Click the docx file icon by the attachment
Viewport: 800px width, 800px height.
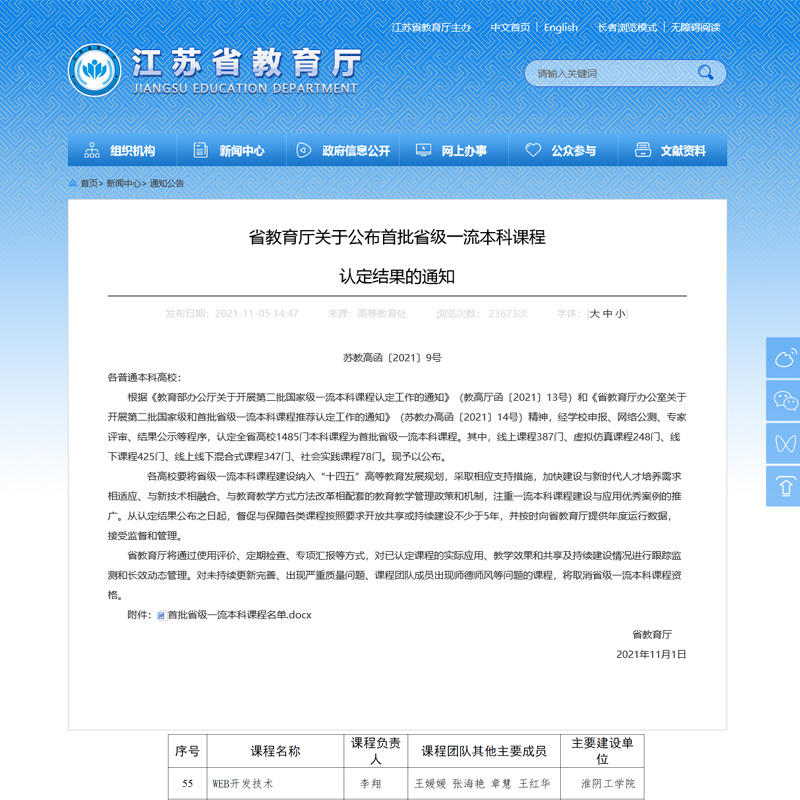point(161,616)
